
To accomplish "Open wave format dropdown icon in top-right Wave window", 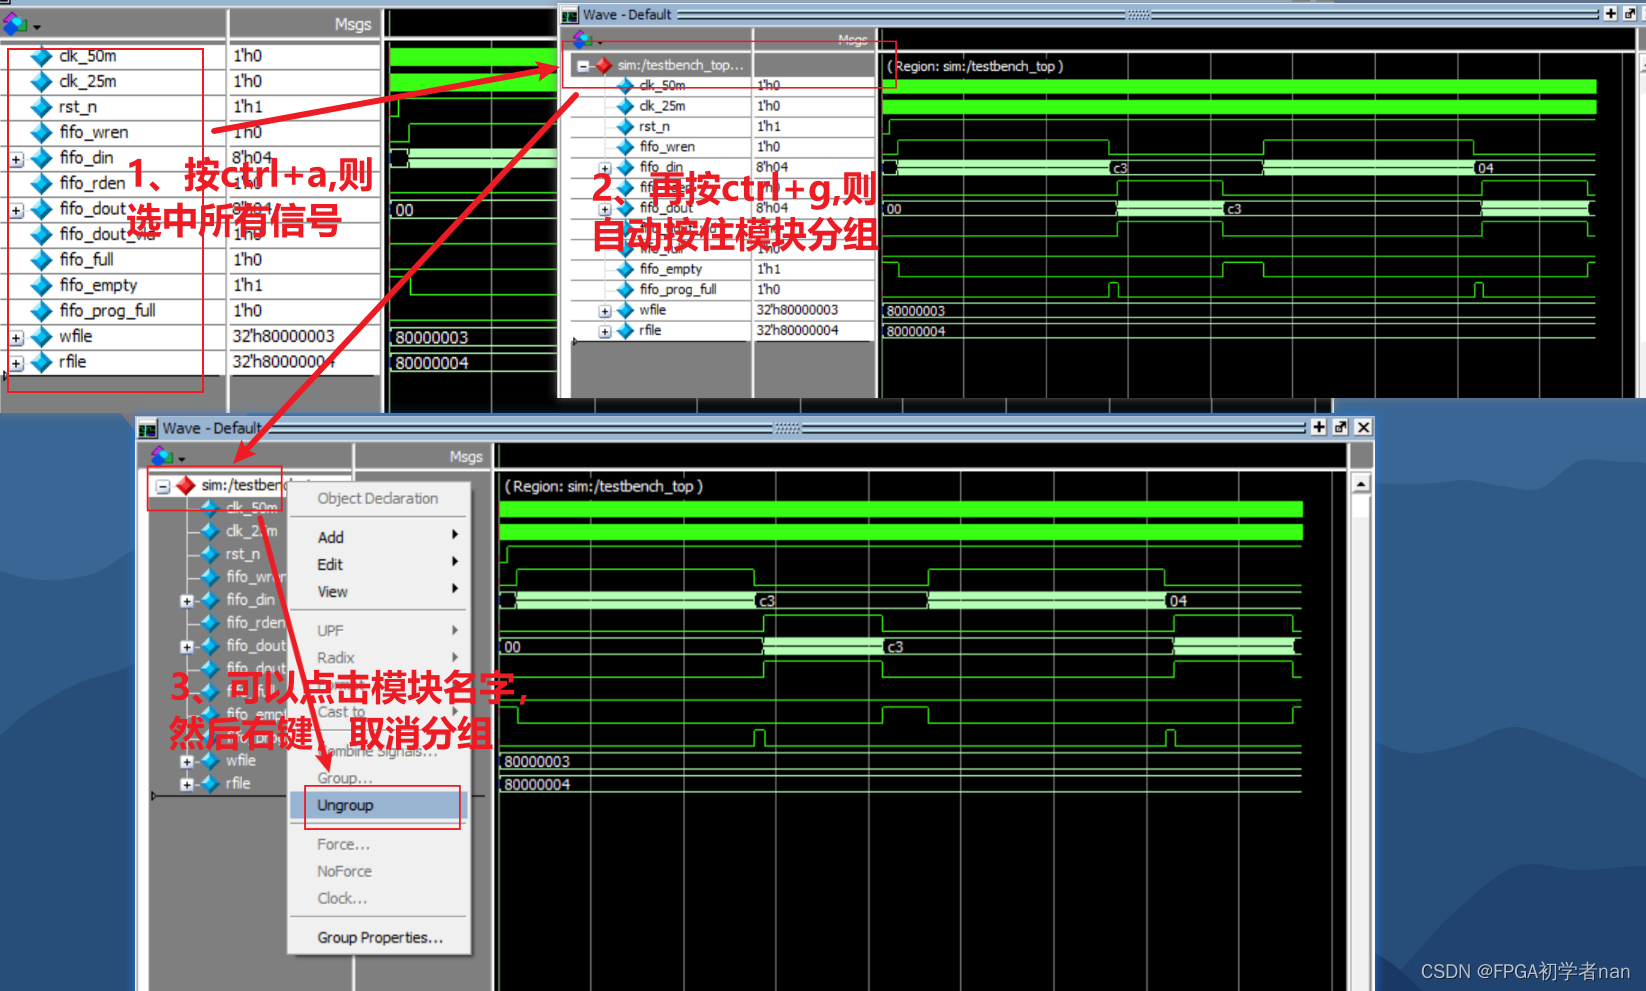I will pos(586,40).
